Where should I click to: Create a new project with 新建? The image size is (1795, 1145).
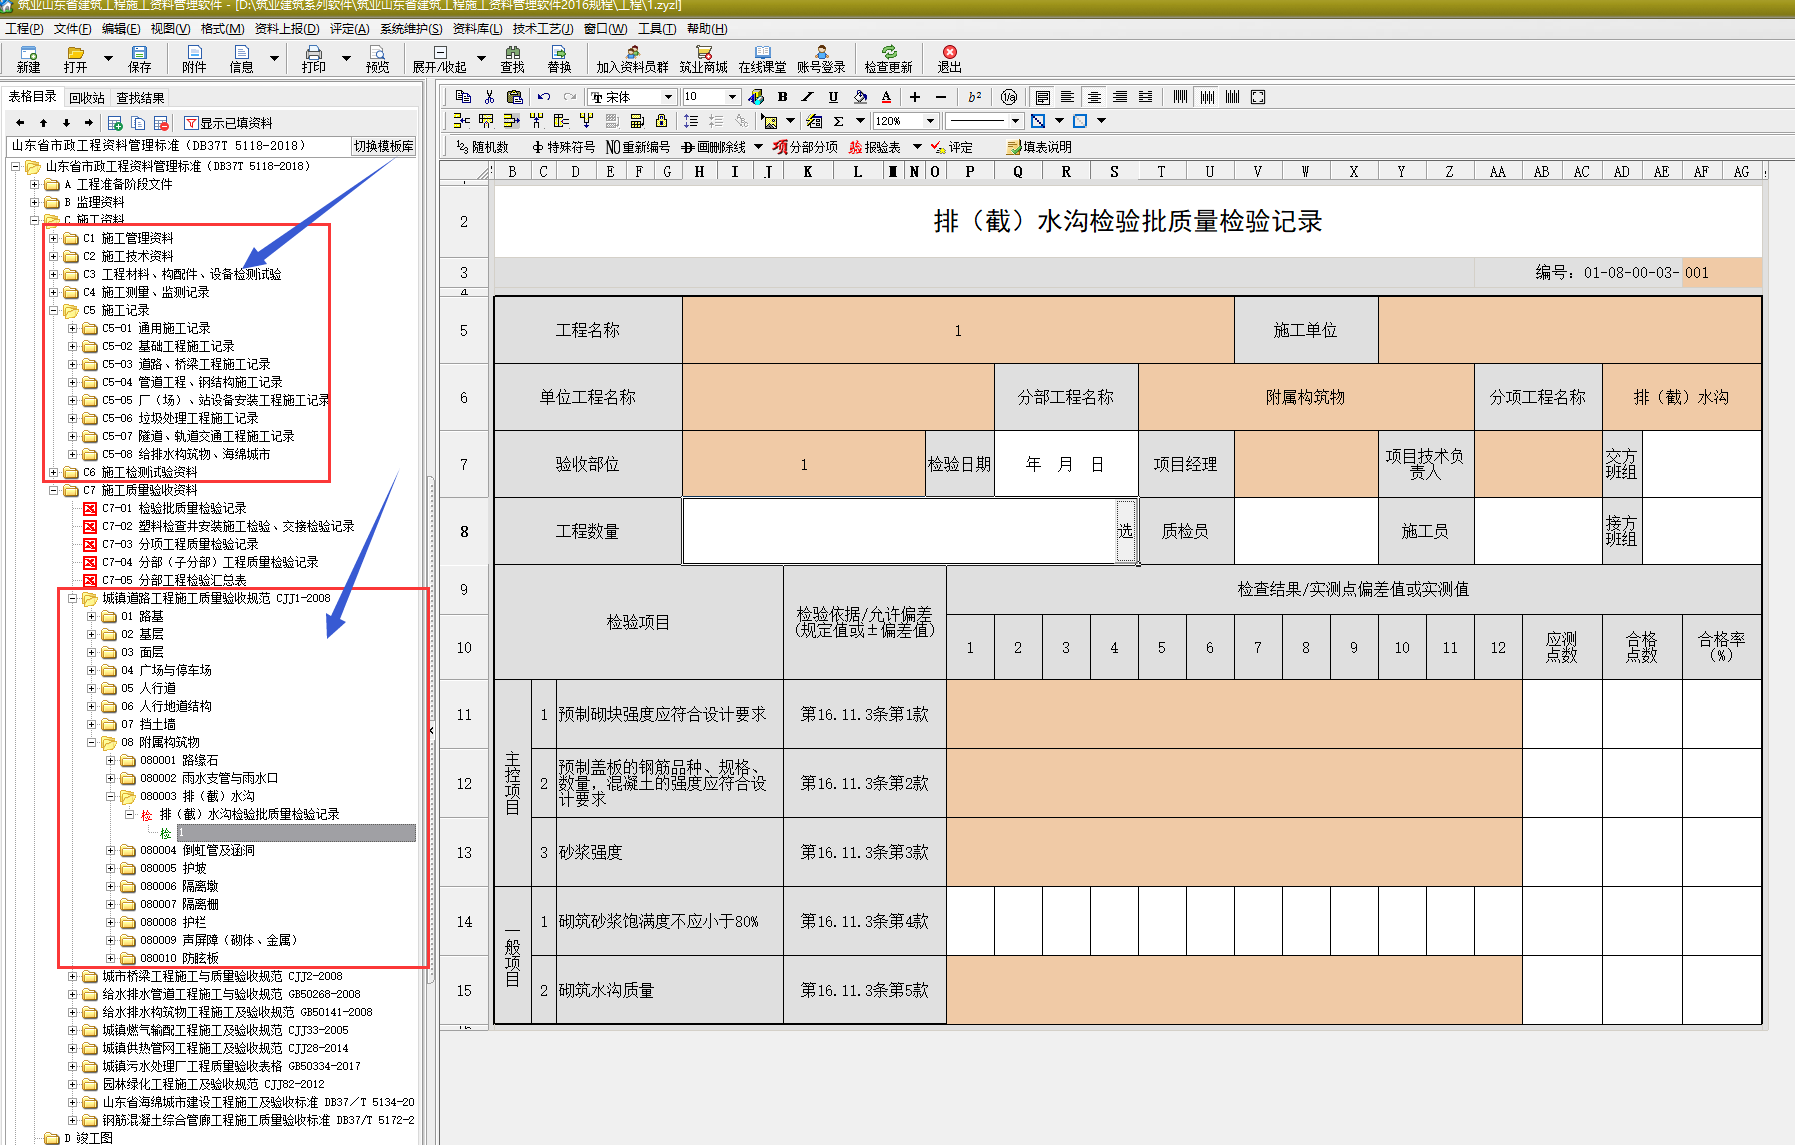(x=28, y=59)
